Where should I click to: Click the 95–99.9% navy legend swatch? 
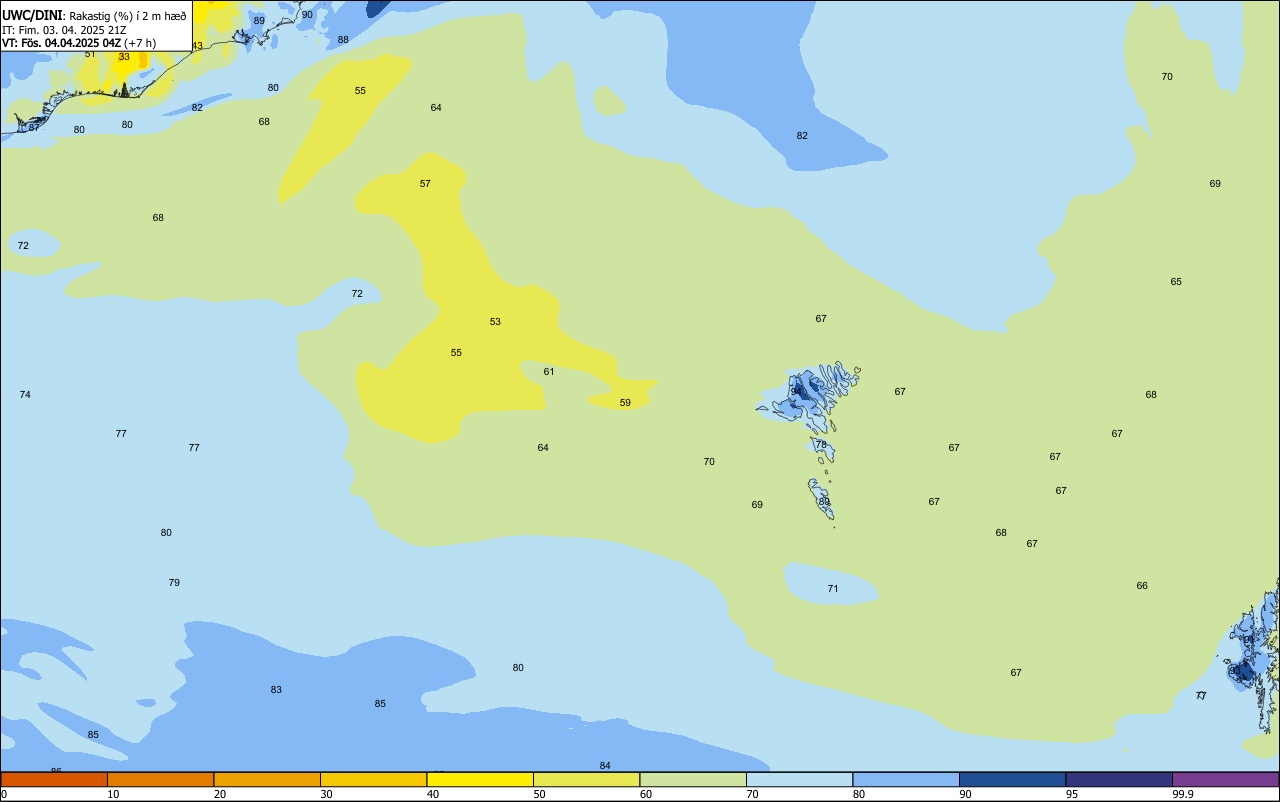pyautogui.click(x=1119, y=779)
